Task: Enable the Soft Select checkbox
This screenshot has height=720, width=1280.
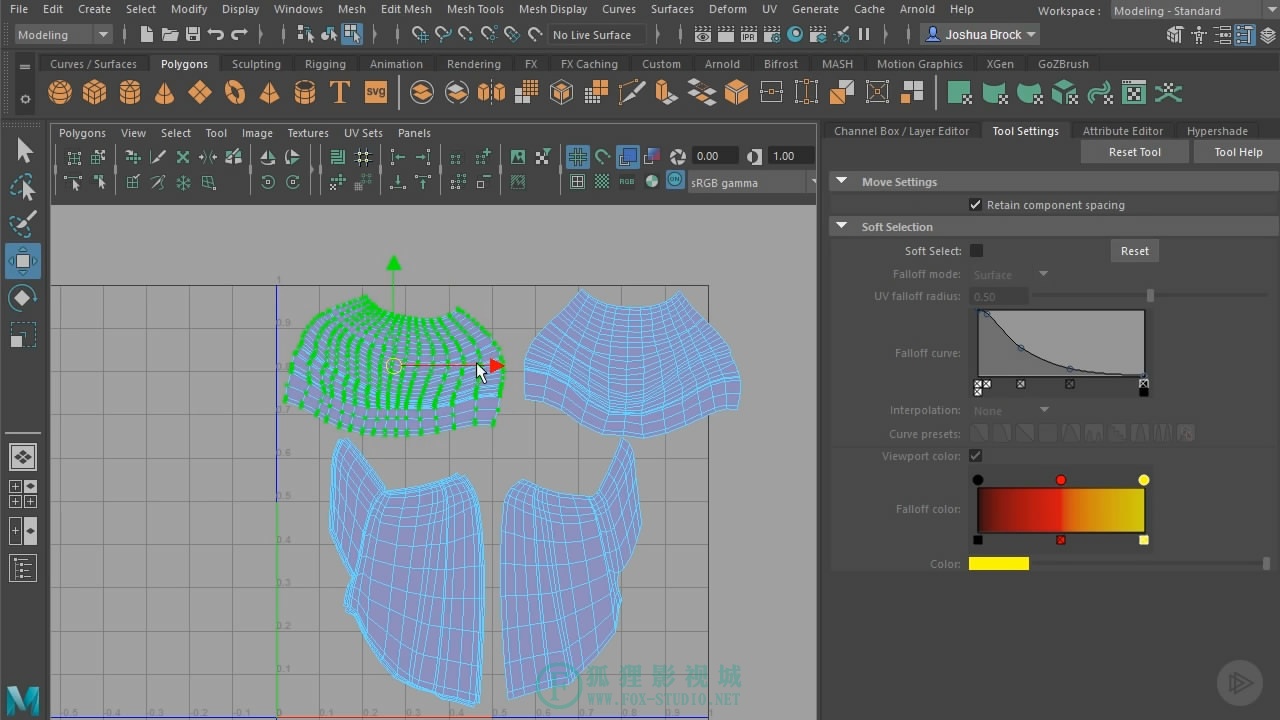Action: (976, 251)
